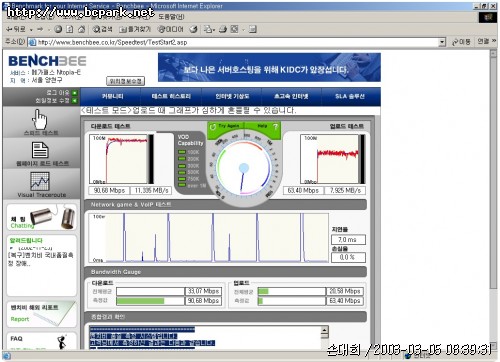Click the 33.07 Mbps download average value
The image size is (500, 362).
click(203, 291)
